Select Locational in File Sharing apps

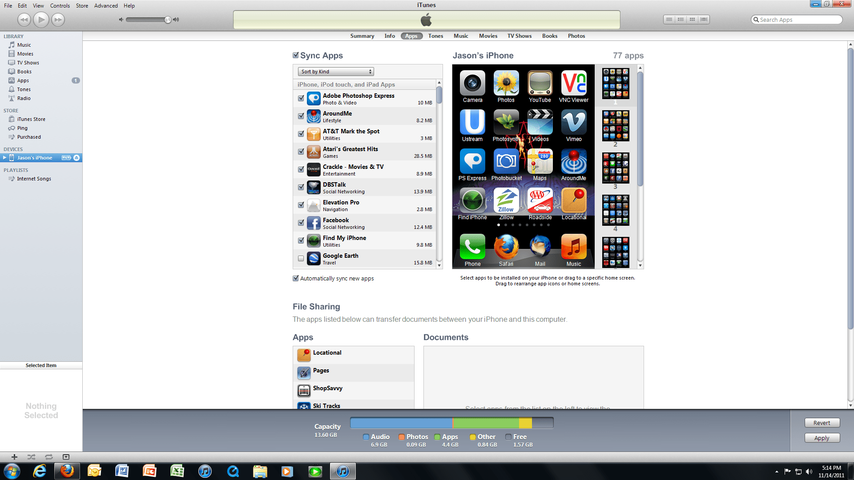pos(353,355)
